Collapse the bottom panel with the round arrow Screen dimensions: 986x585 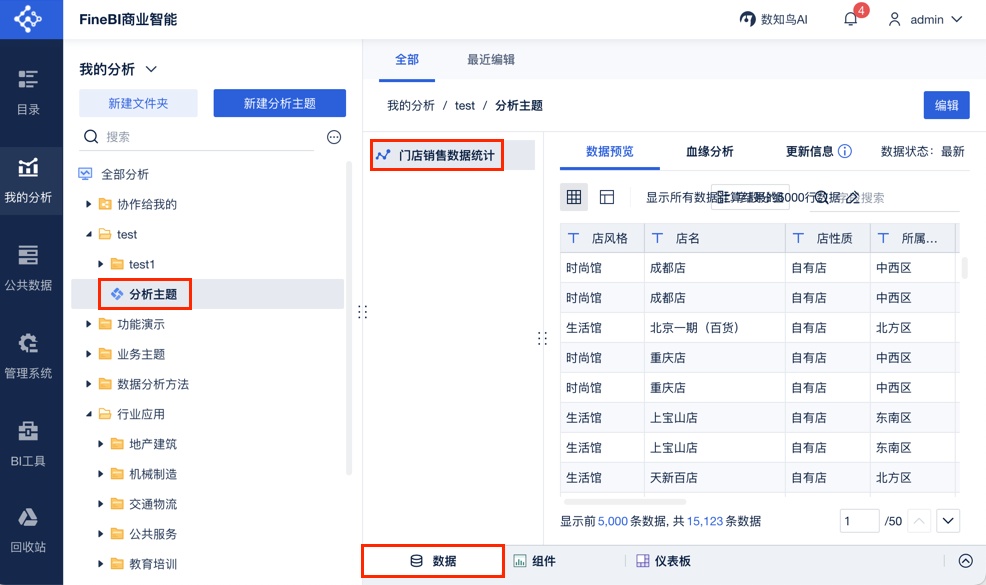click(965, 561)
